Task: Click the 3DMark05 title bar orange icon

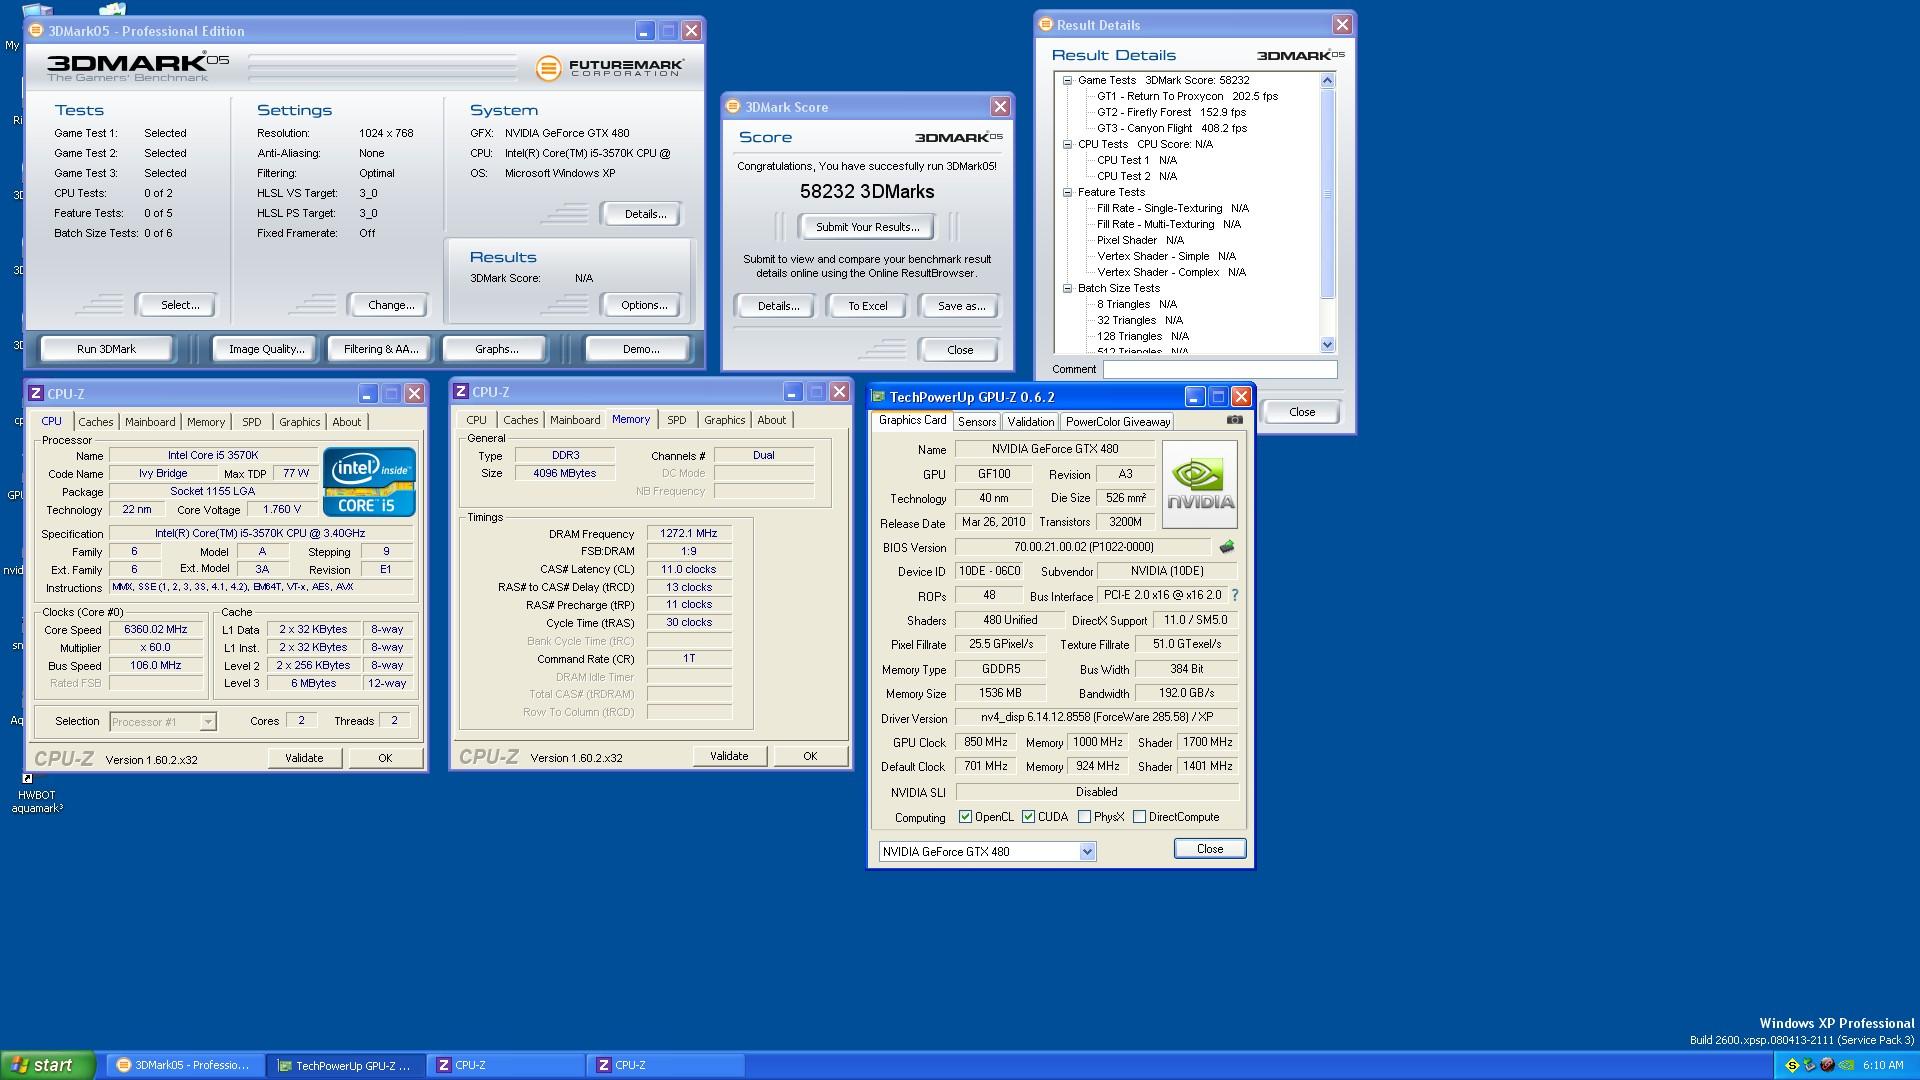Action: (37, 31)
